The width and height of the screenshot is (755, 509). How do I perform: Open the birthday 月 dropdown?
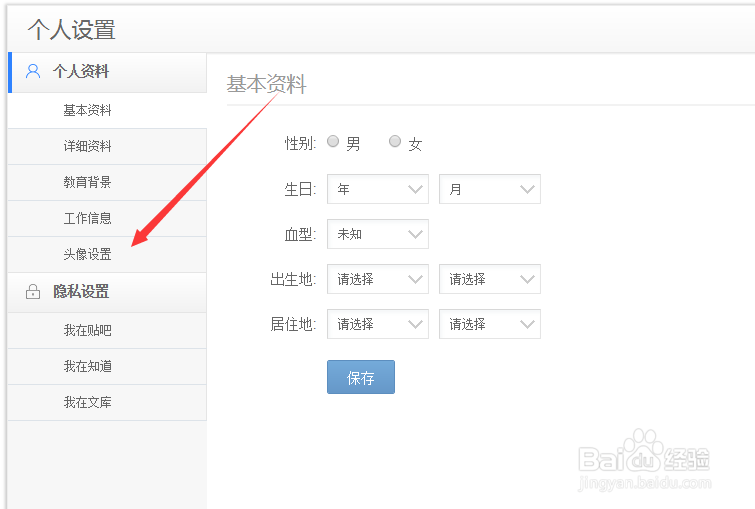click(490, 189)
